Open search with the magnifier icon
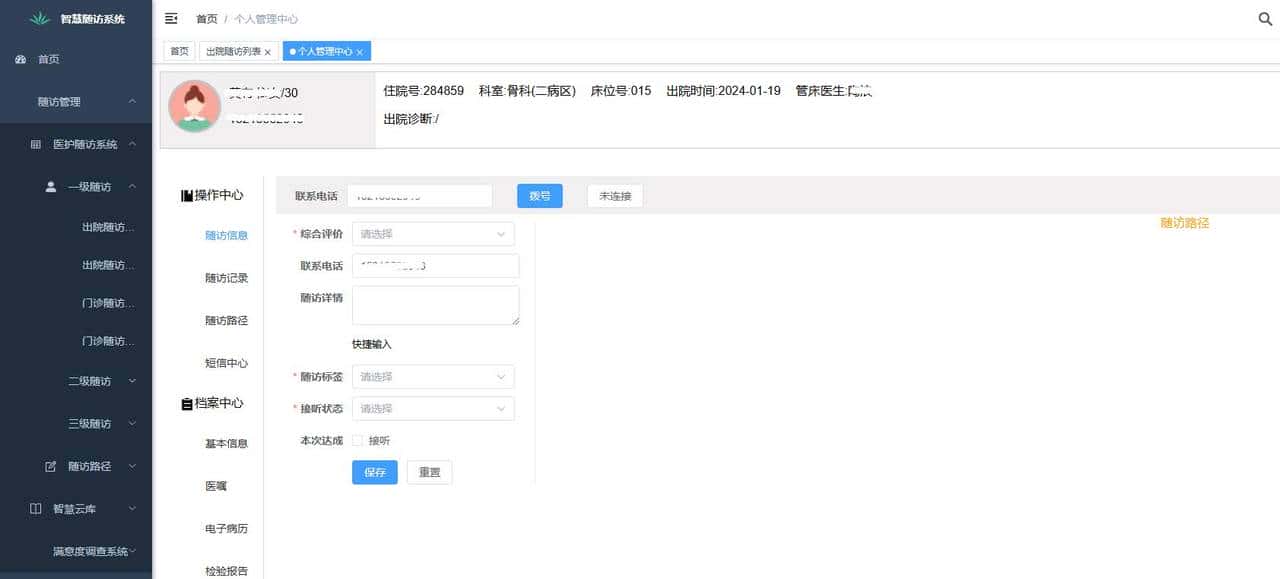The width and height of the screenshot is (1280, 579). (x=1264, y=17)
